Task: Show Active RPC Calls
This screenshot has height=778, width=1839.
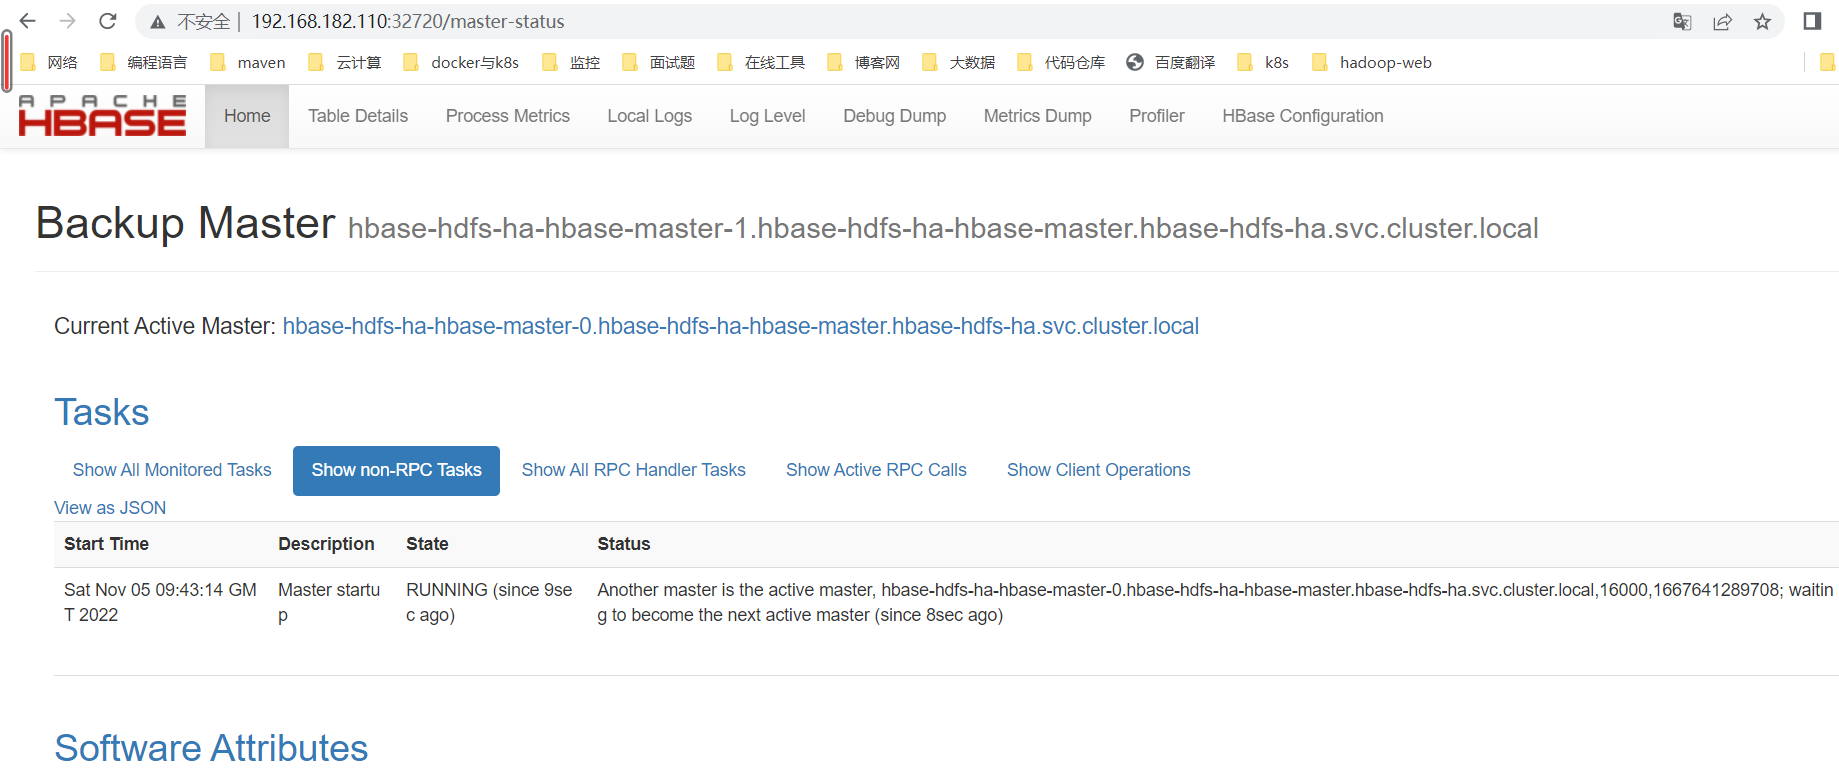Action: (876, 470)
